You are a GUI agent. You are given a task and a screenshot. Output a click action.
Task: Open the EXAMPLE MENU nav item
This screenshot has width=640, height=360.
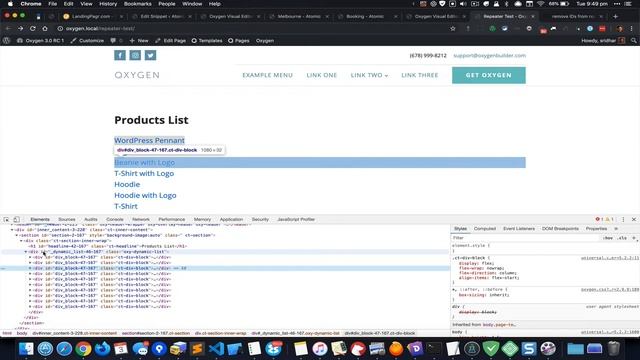click(x=267, y=75)
